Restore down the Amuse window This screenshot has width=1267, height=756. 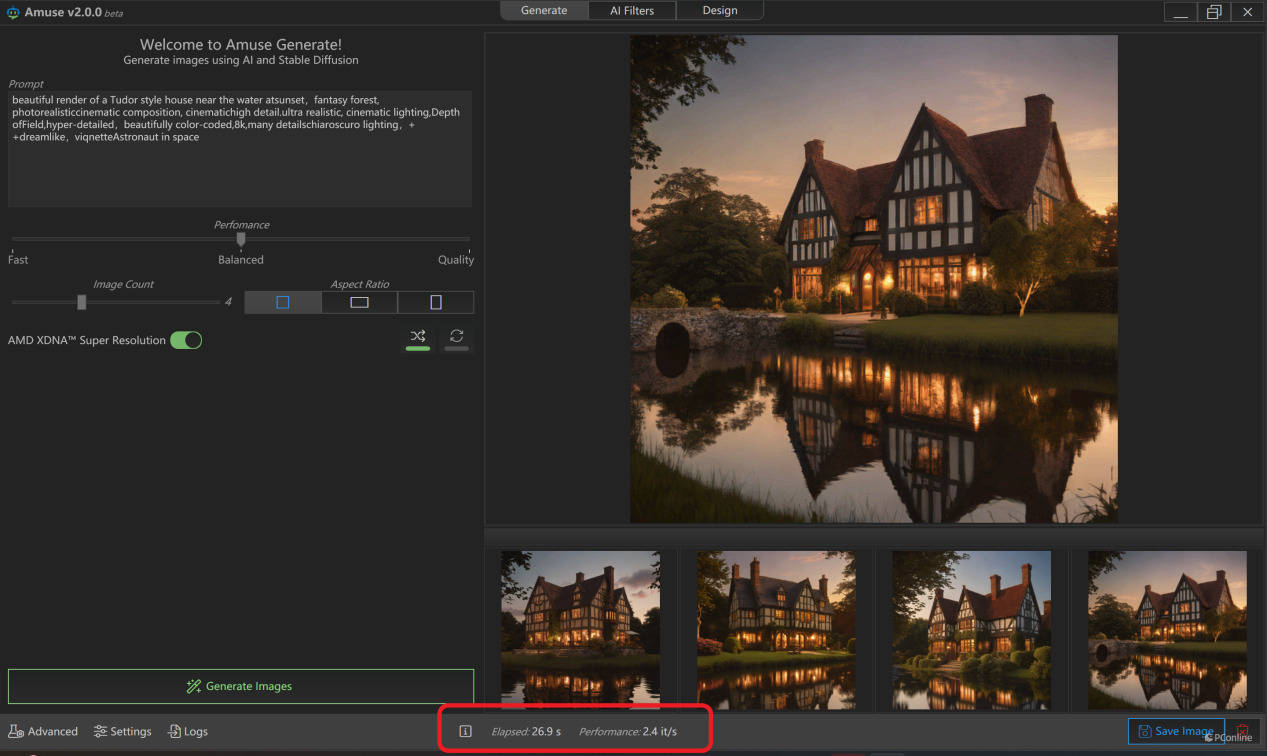click(x=1214, y=12)
